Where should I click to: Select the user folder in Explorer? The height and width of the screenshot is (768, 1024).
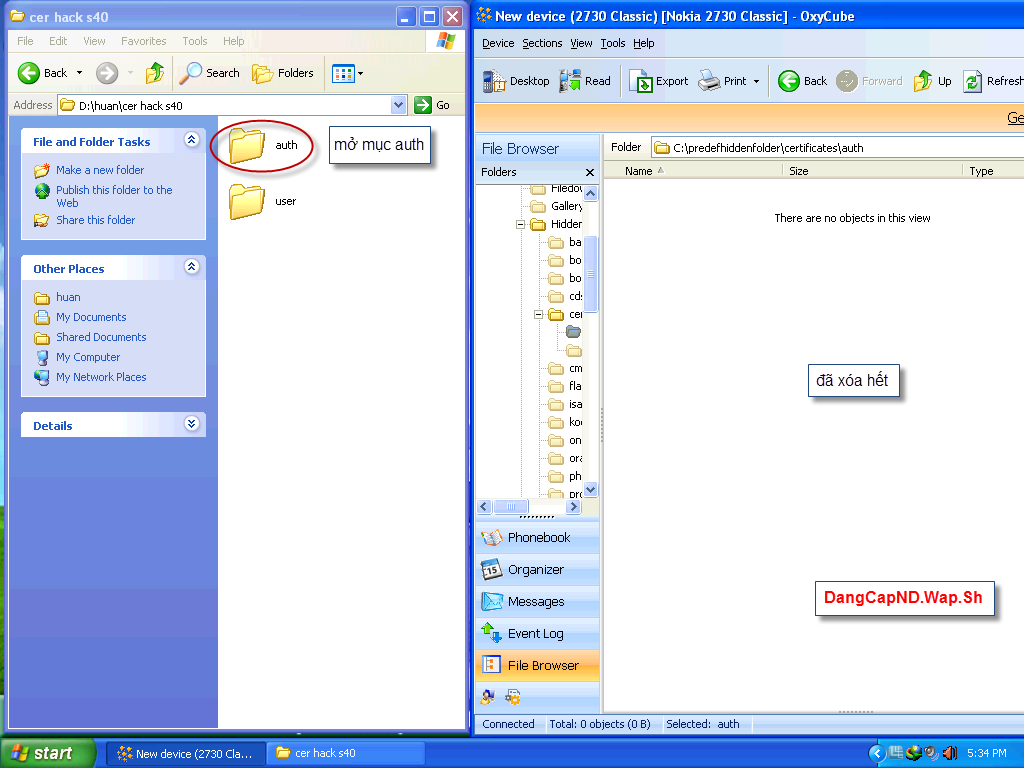point(263,201)
